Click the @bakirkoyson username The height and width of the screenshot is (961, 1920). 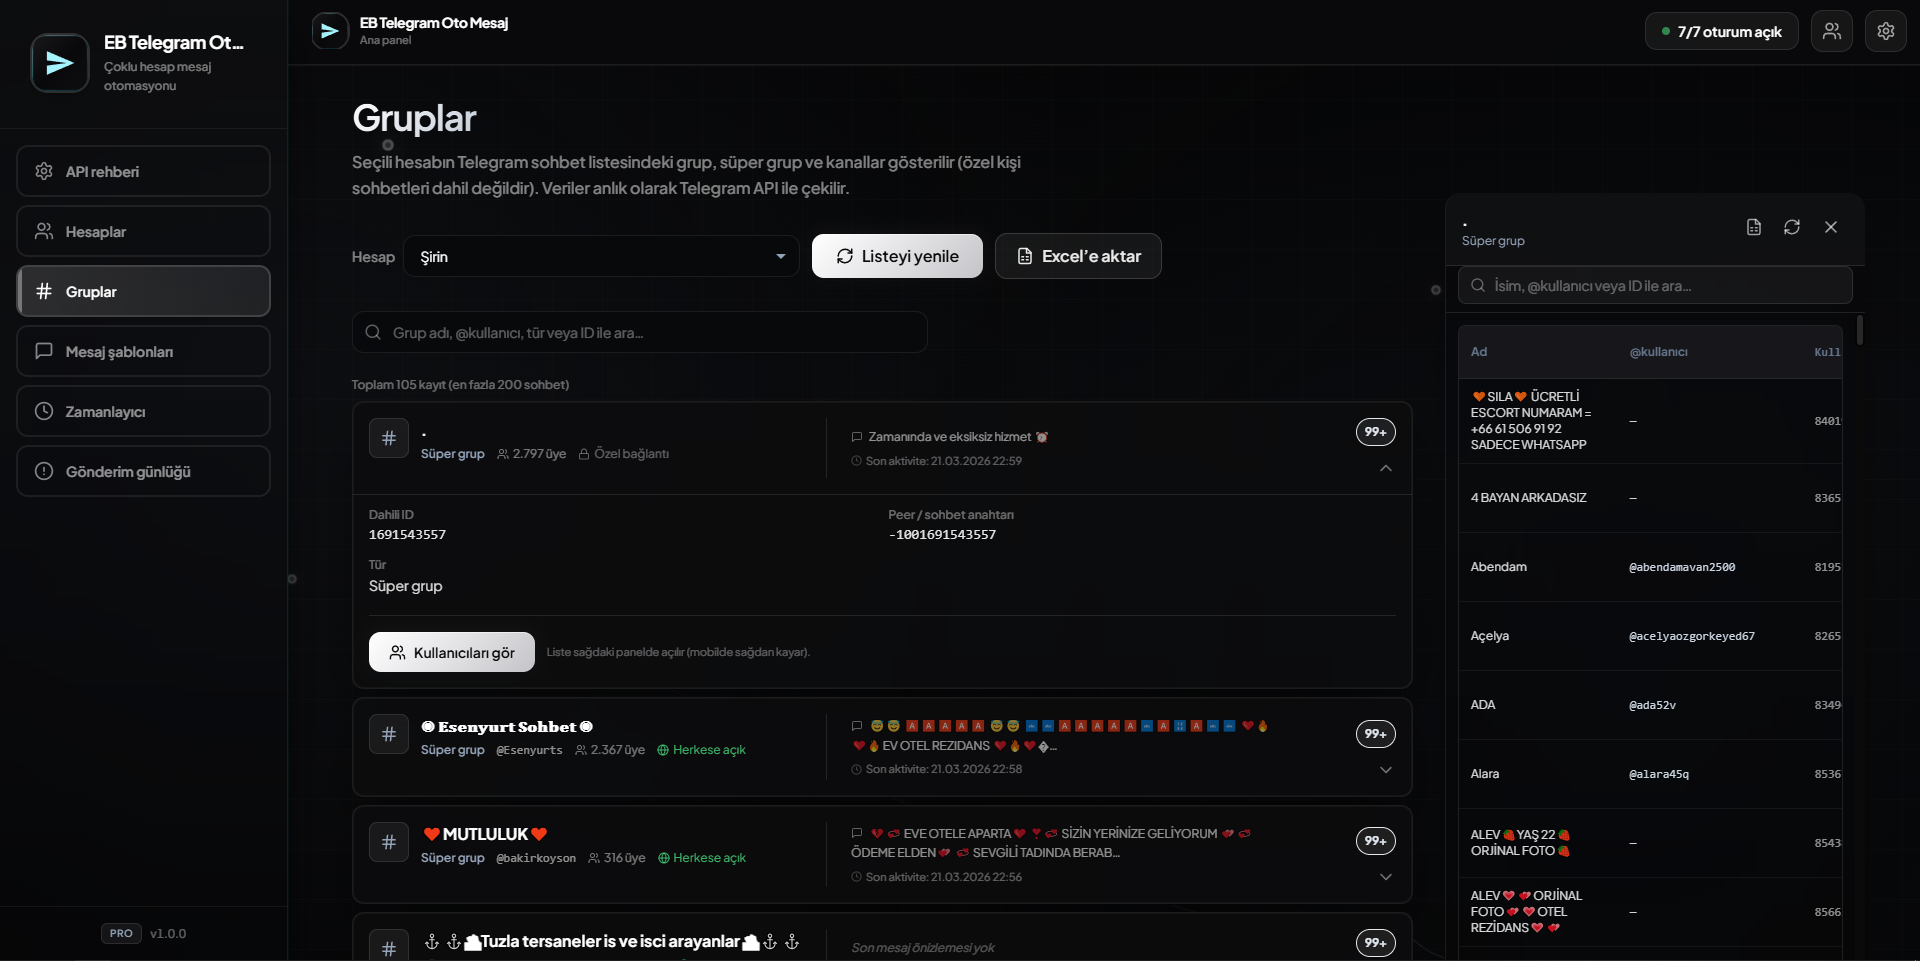point(536,858)
